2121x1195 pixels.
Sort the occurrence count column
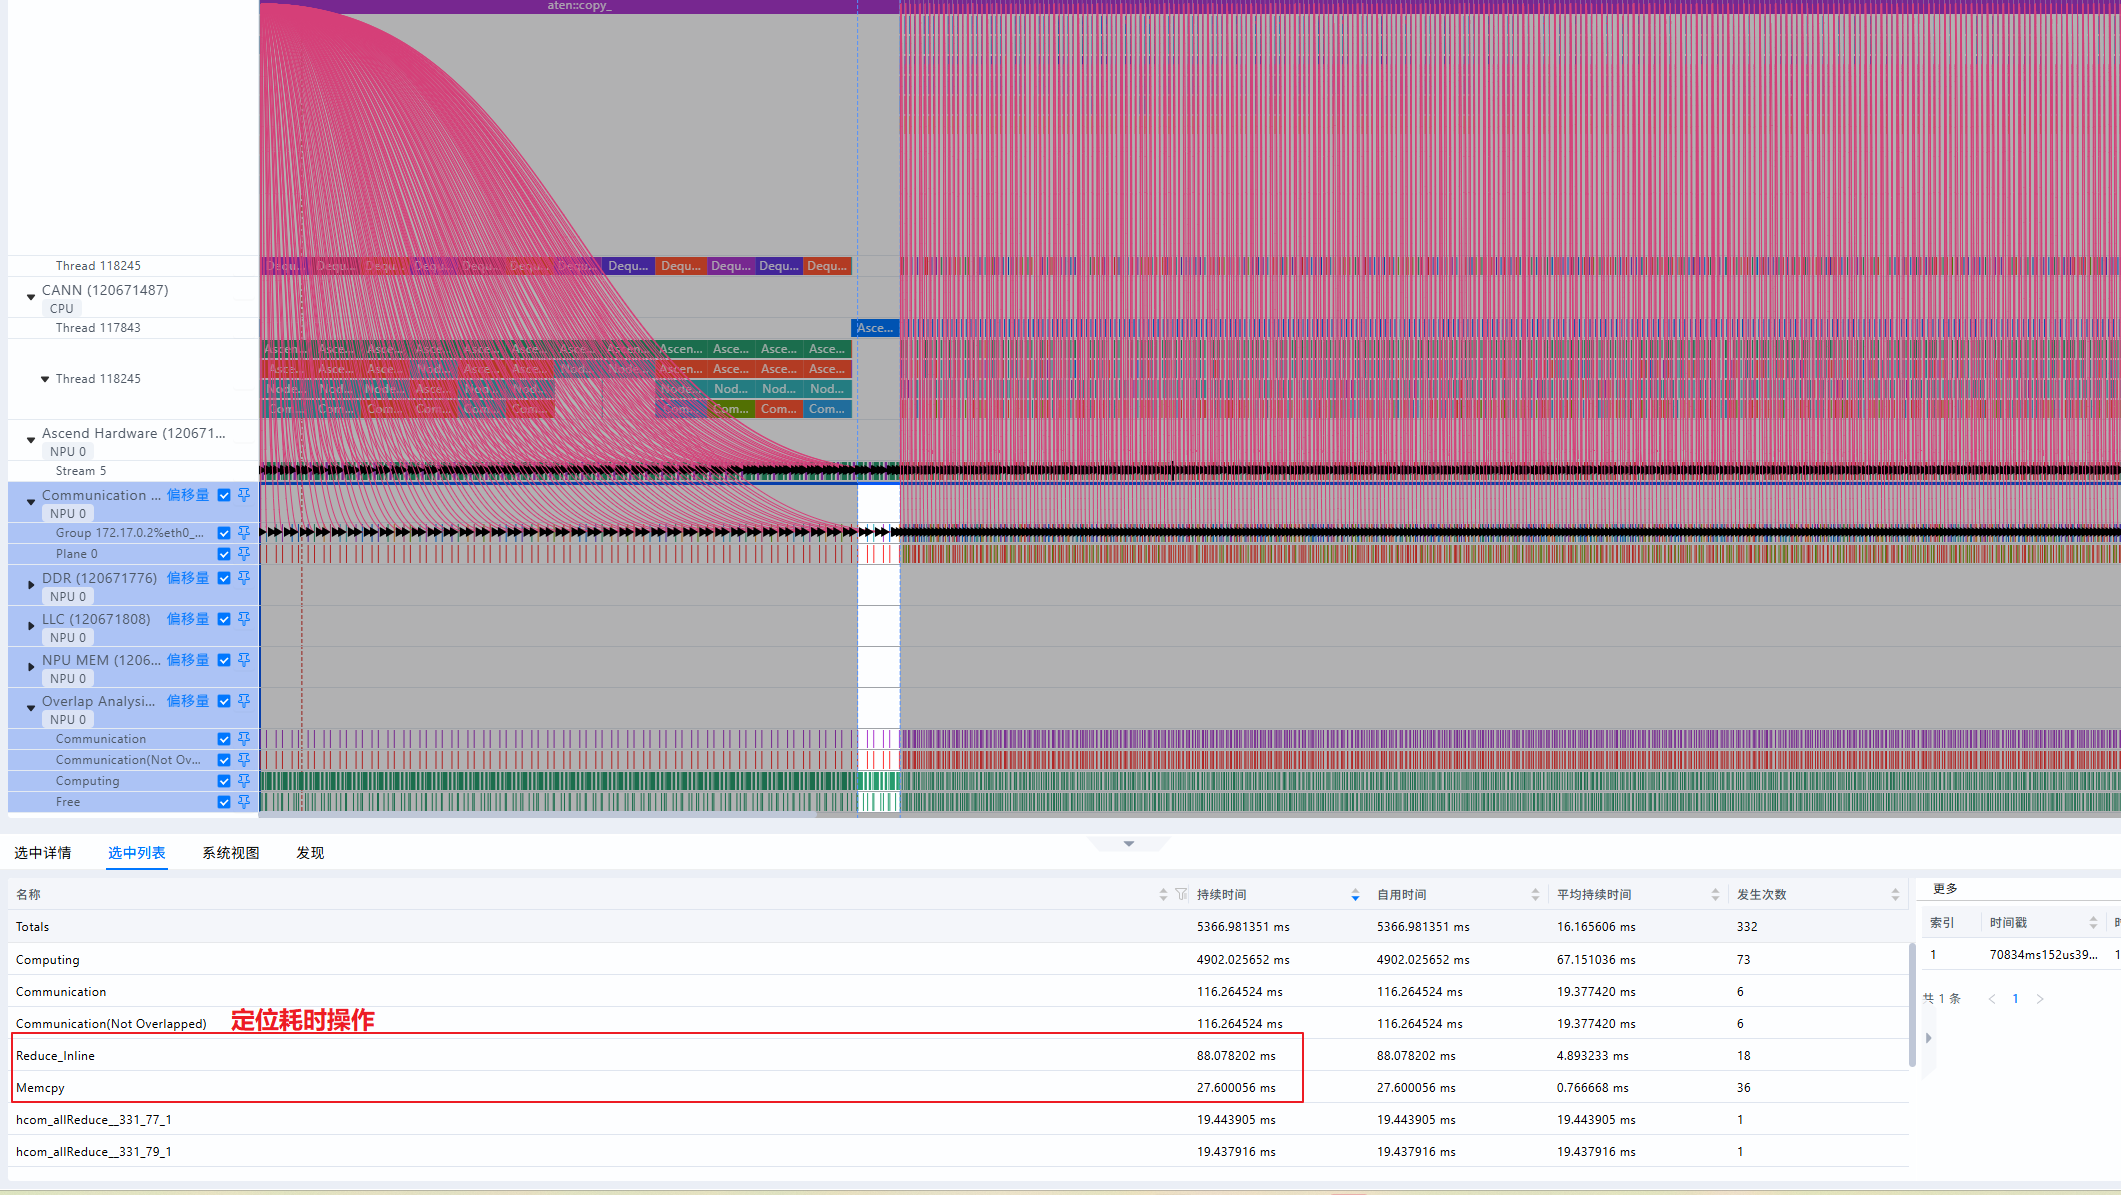point(1895,895)
